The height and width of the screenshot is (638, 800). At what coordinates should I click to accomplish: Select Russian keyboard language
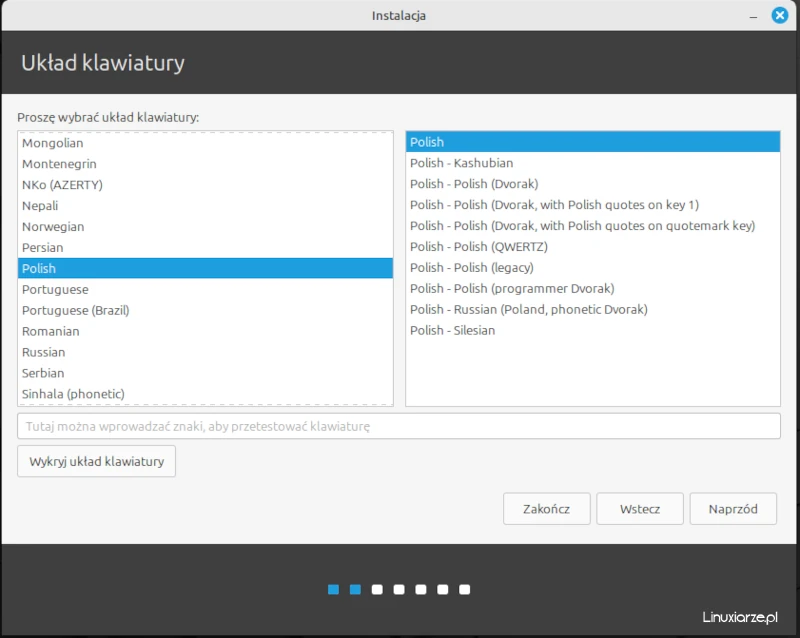[205, 352]
